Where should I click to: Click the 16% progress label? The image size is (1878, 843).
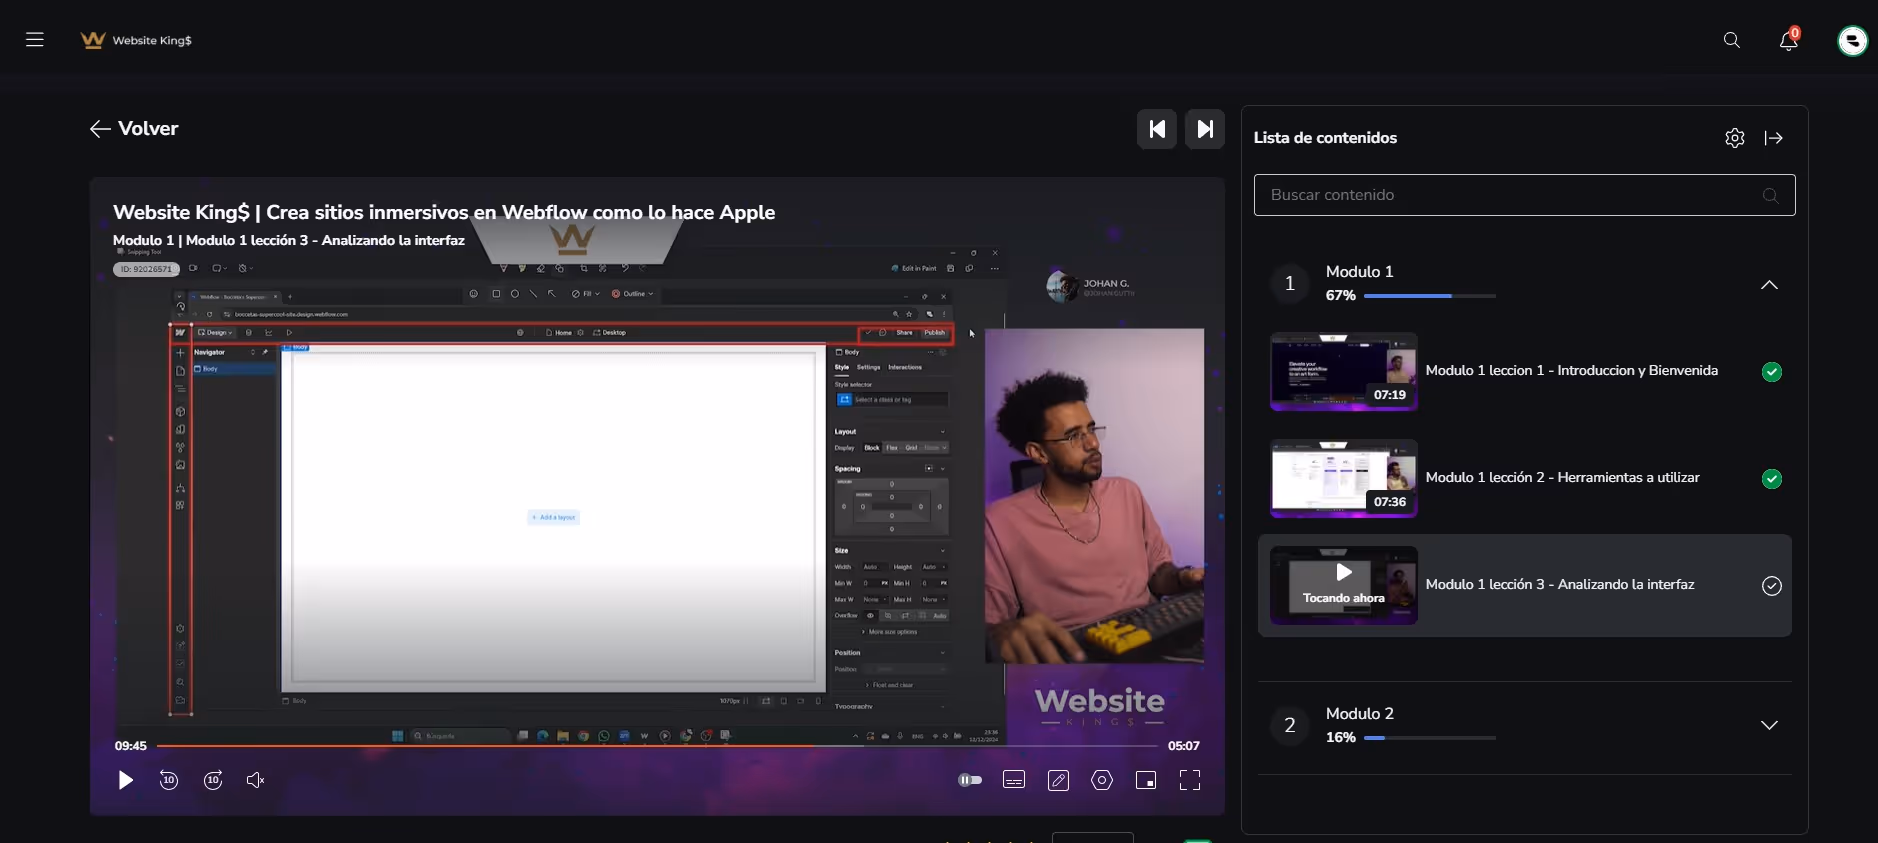1341,738
